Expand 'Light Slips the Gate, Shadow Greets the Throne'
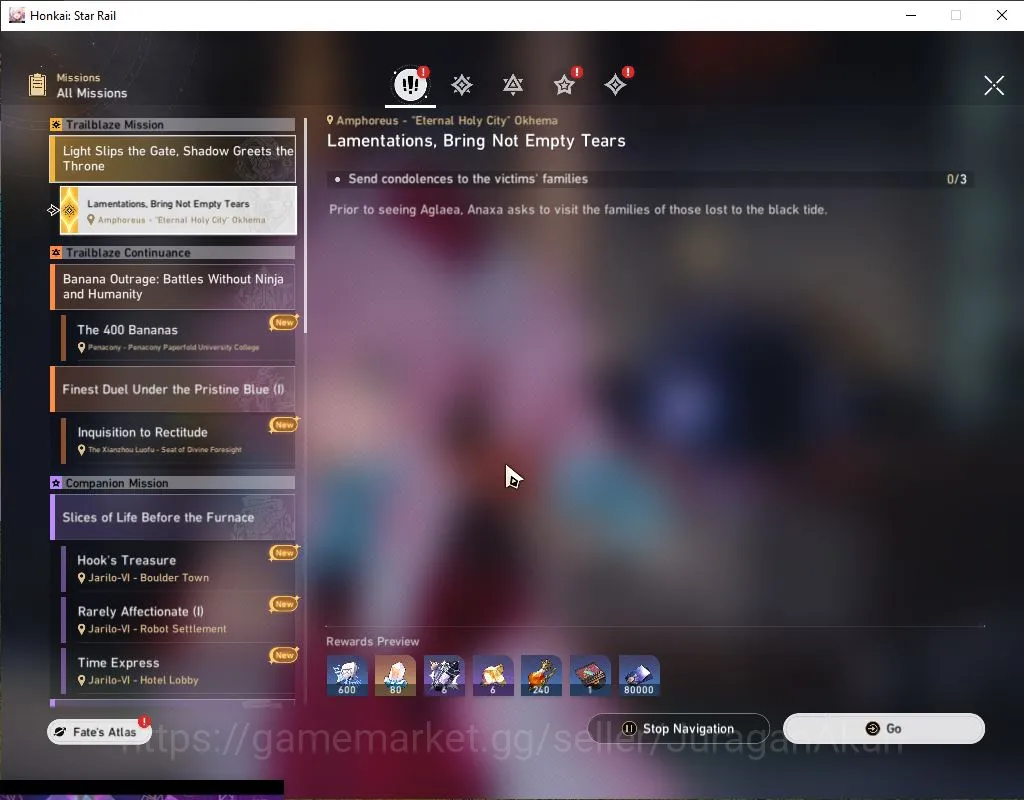 (x=172, y=159)
